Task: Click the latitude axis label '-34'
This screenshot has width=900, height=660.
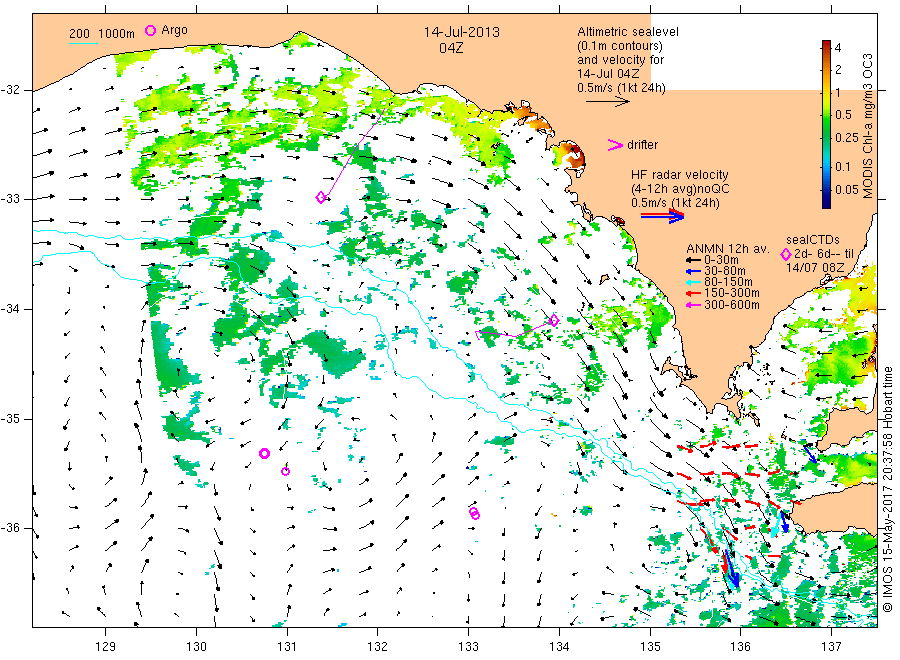Action: point(10,309)
